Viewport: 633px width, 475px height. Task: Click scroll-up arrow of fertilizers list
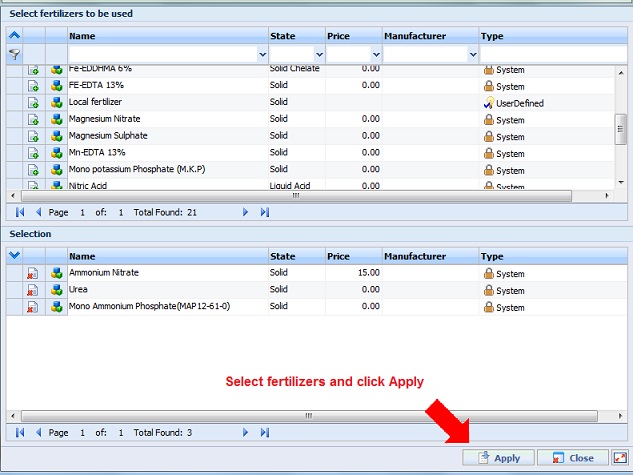[621, 73]
